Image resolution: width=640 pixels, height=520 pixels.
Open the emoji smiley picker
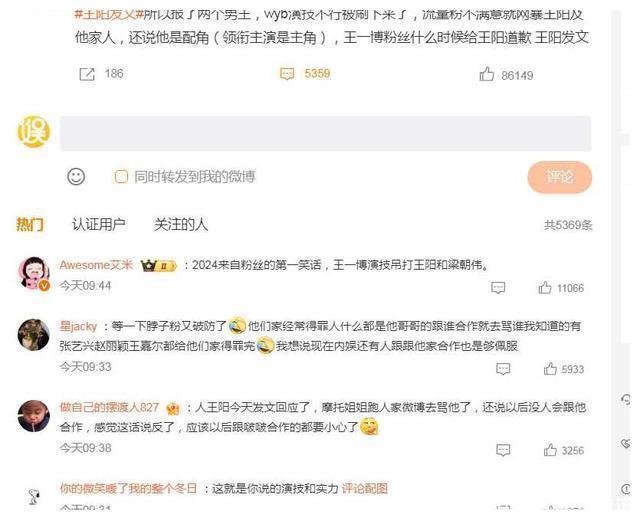pyautogui.click(x=76, y=177)
